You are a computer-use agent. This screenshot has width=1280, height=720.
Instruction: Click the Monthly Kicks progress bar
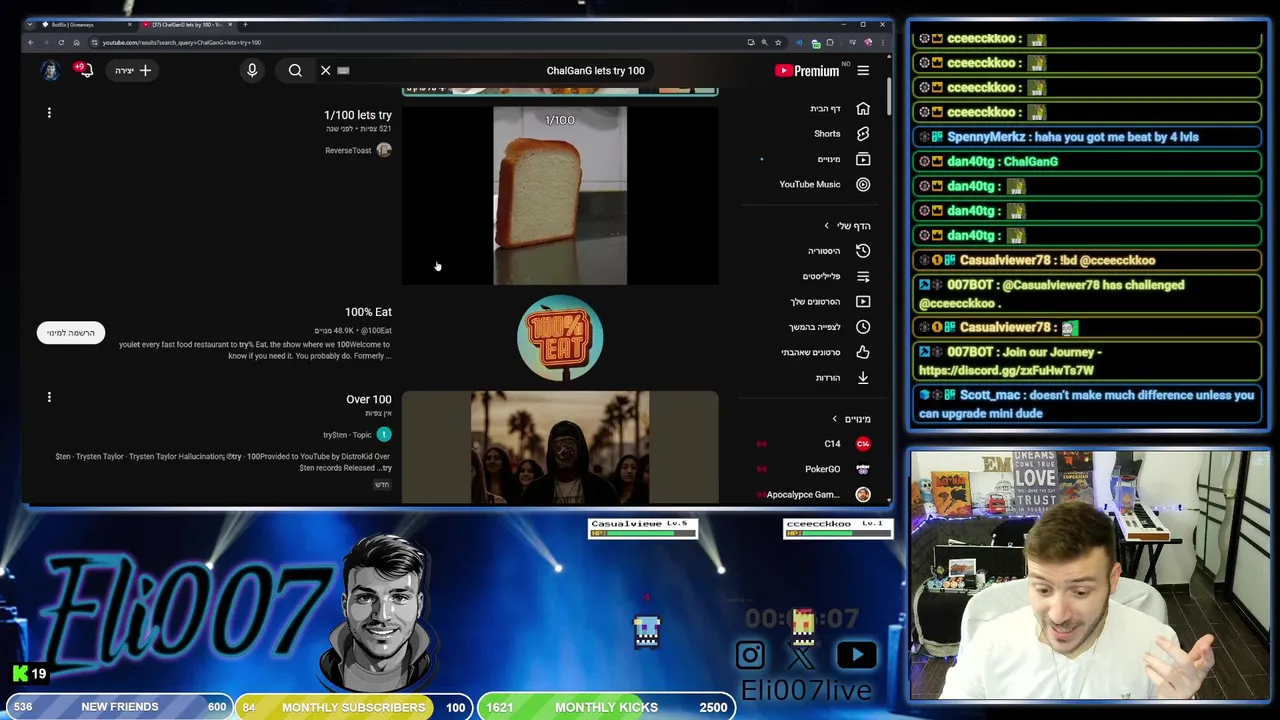pos(606,707)
